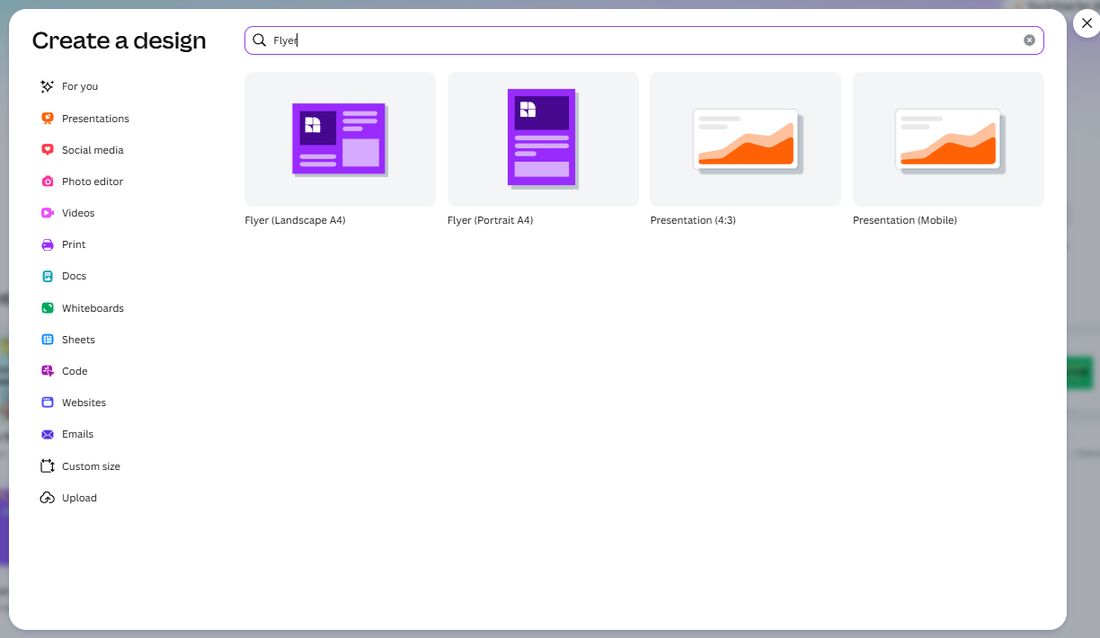Click the Photo editor camera icon
The height and width of the screenshot is (638, 1100).
pos(47,181)
